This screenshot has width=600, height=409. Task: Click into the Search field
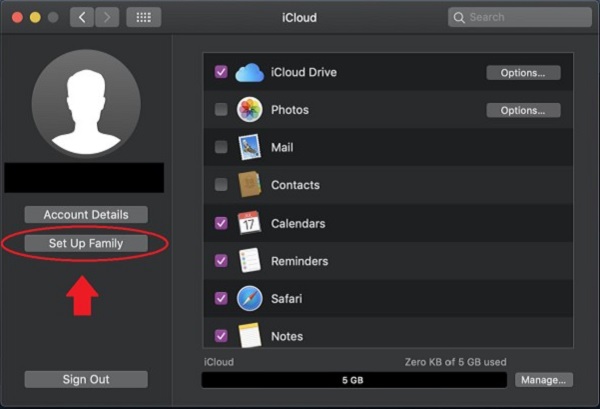pyautogui.click(x=520, y=17)
